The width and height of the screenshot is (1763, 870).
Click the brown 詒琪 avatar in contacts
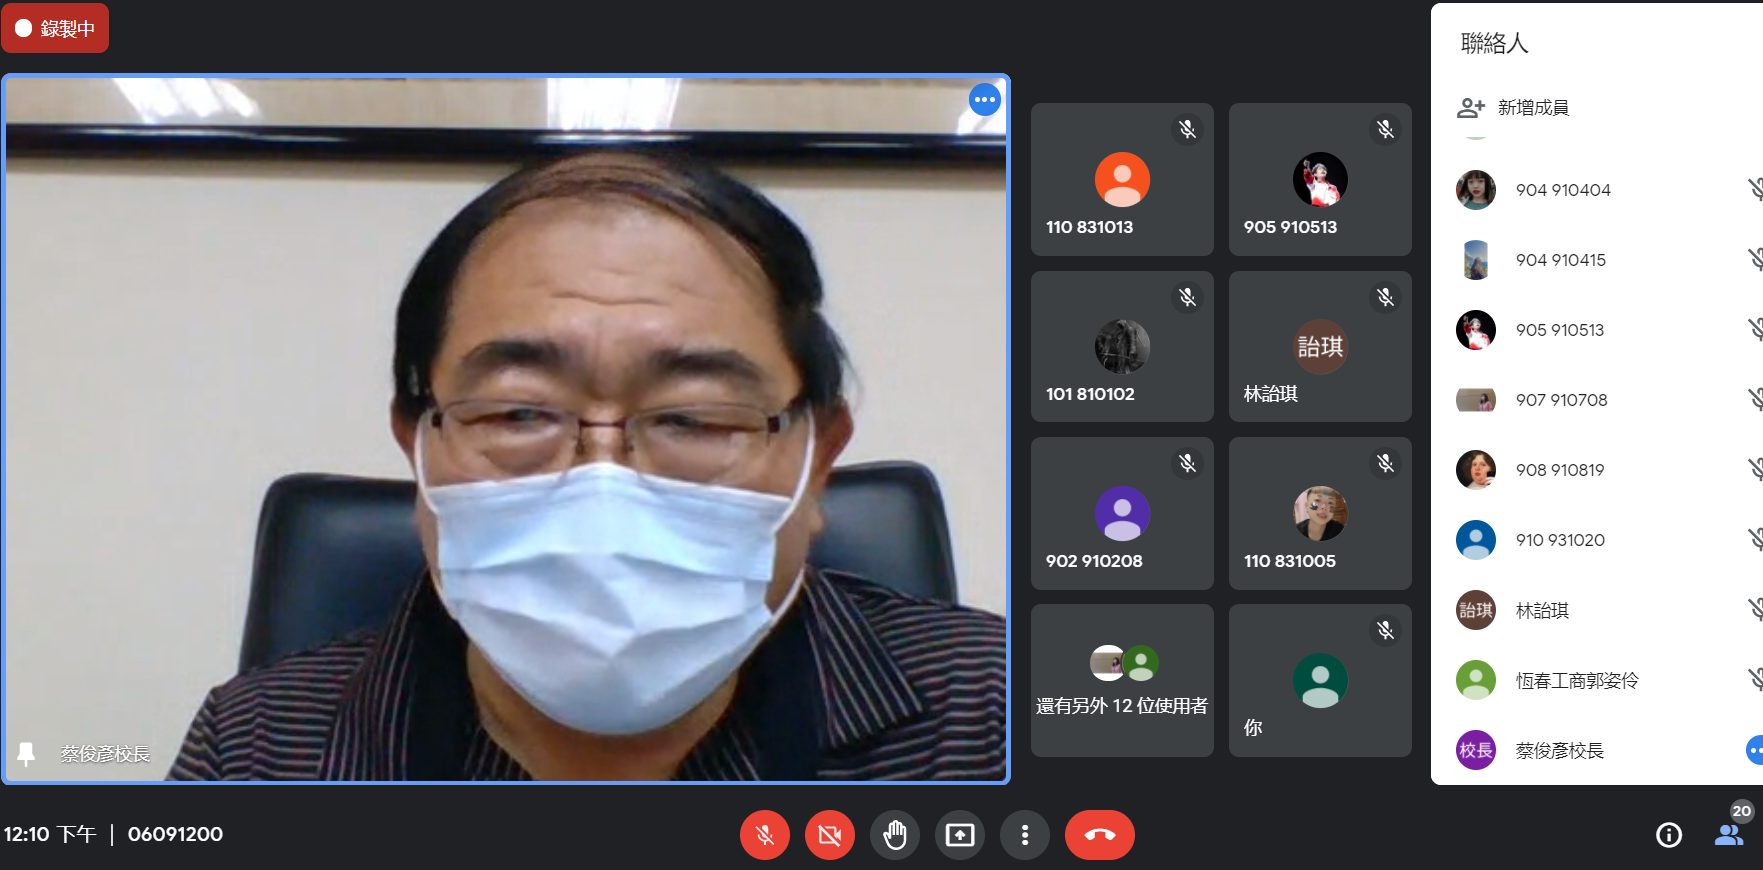(1476, 610)
